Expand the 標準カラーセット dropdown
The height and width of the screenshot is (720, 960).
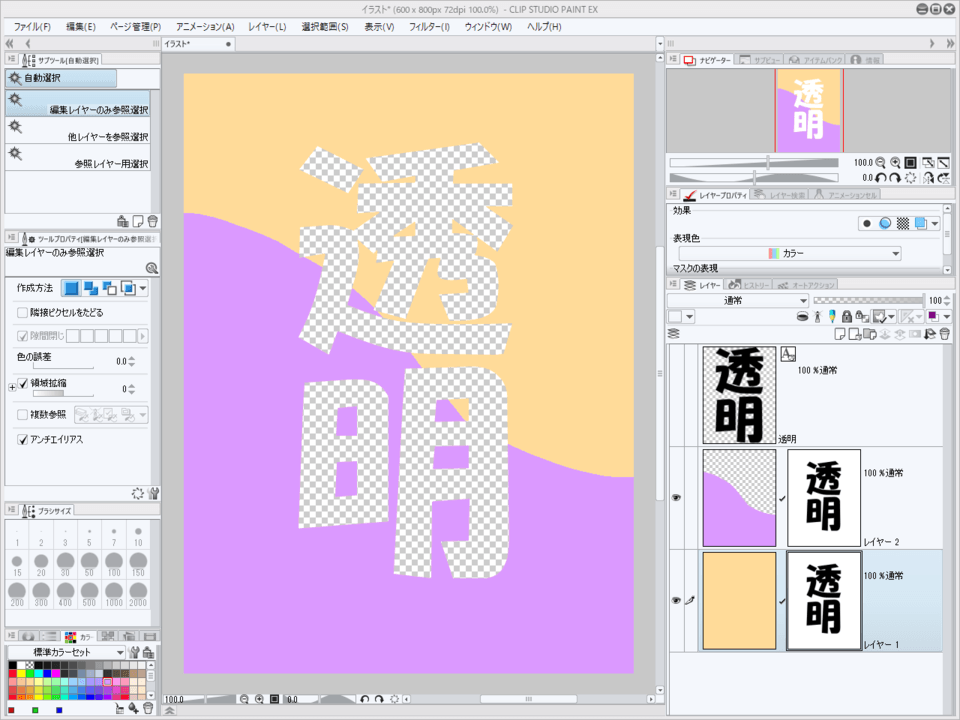[66, 652]
